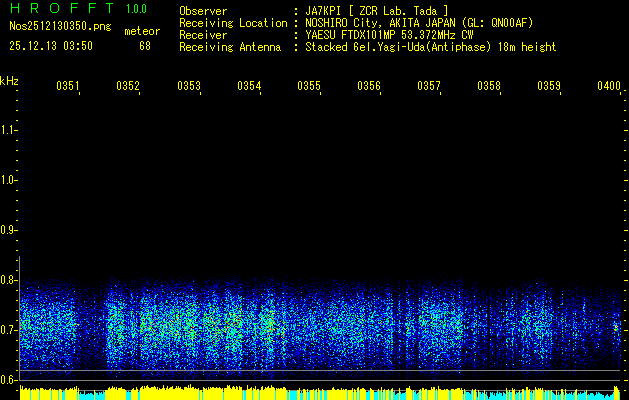
Task: Select the Stacked 6el Yagi-Uda antenna text
Action: tap(431, 47)
